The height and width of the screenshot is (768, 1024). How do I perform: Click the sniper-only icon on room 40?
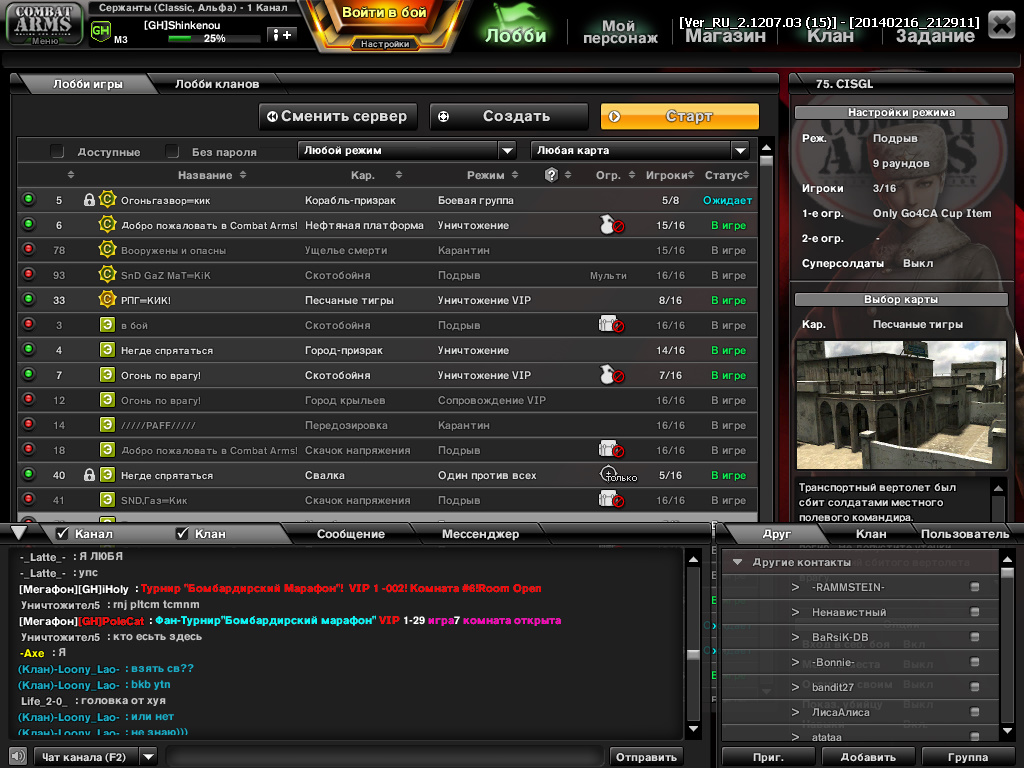click(x=617, y=475)
